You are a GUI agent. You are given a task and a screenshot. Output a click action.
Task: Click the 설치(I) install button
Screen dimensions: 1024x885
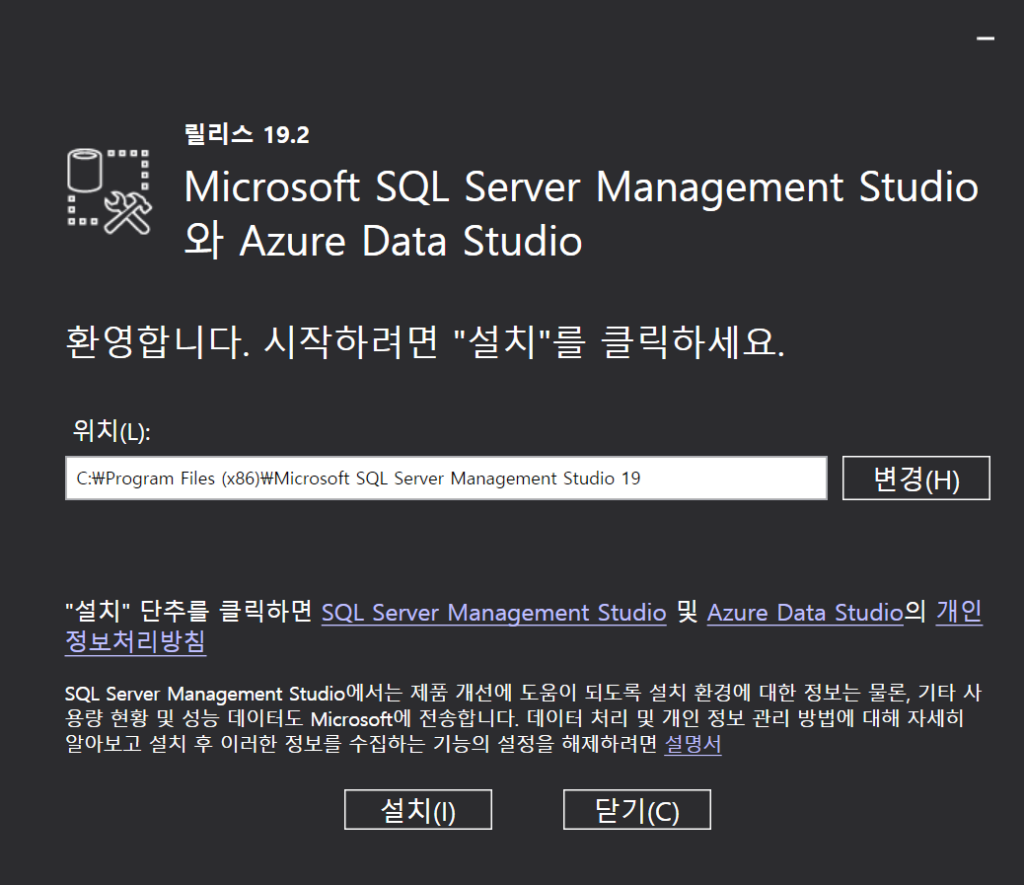click(418, 810)
